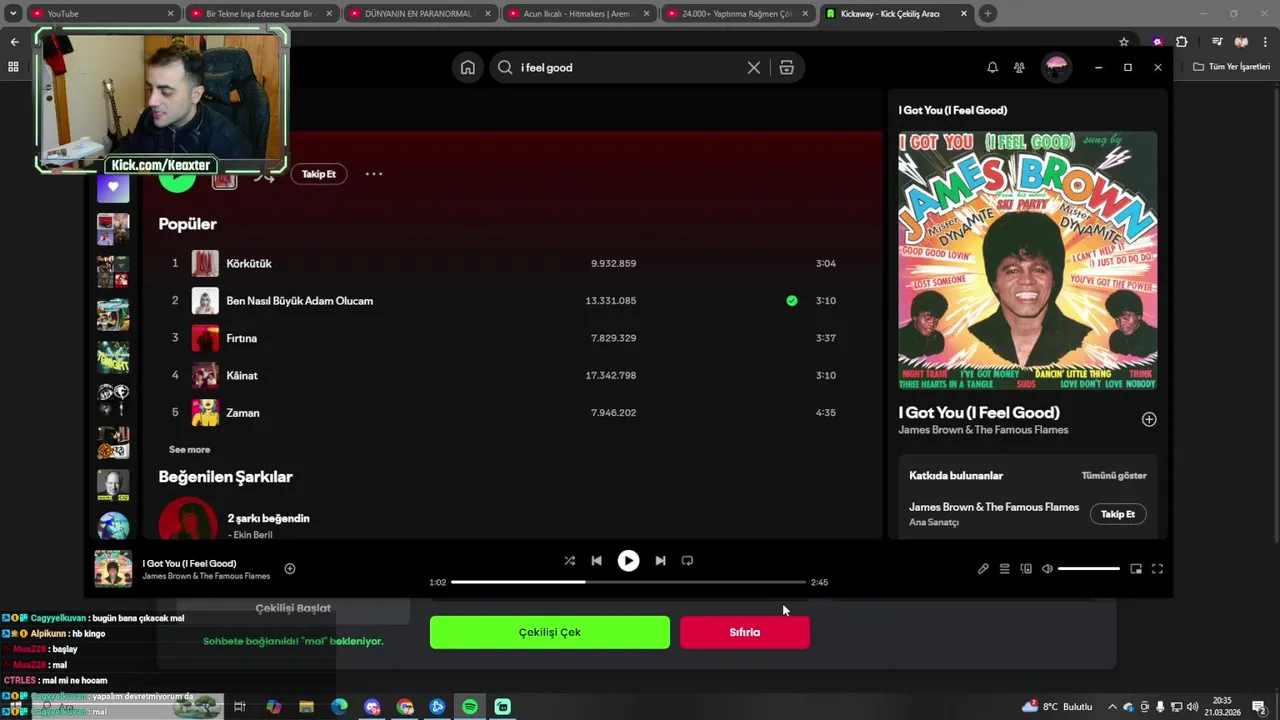This screenshot has width=1280, height=720.
Task: Open Chrome tab search dropdown arrow
Action: pyautogui.click(x=13, y=14)
